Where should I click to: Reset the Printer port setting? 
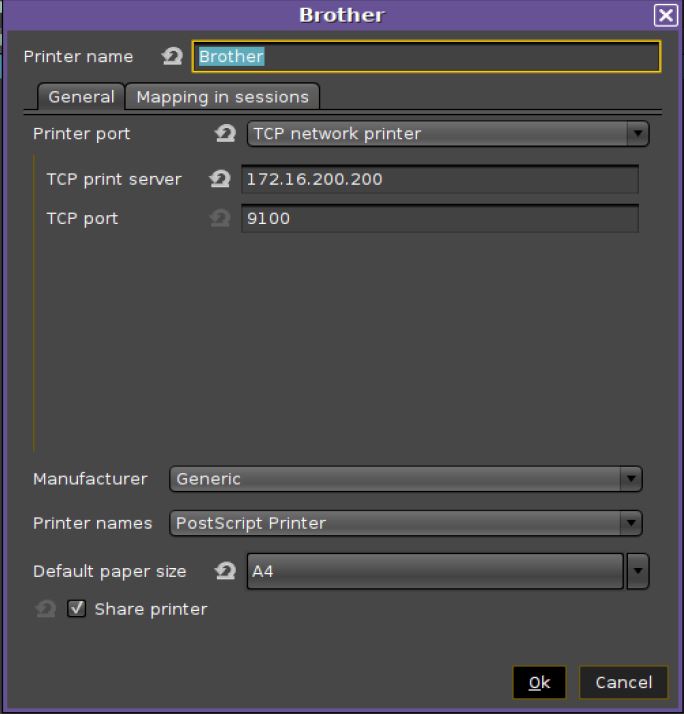[226, 133]
